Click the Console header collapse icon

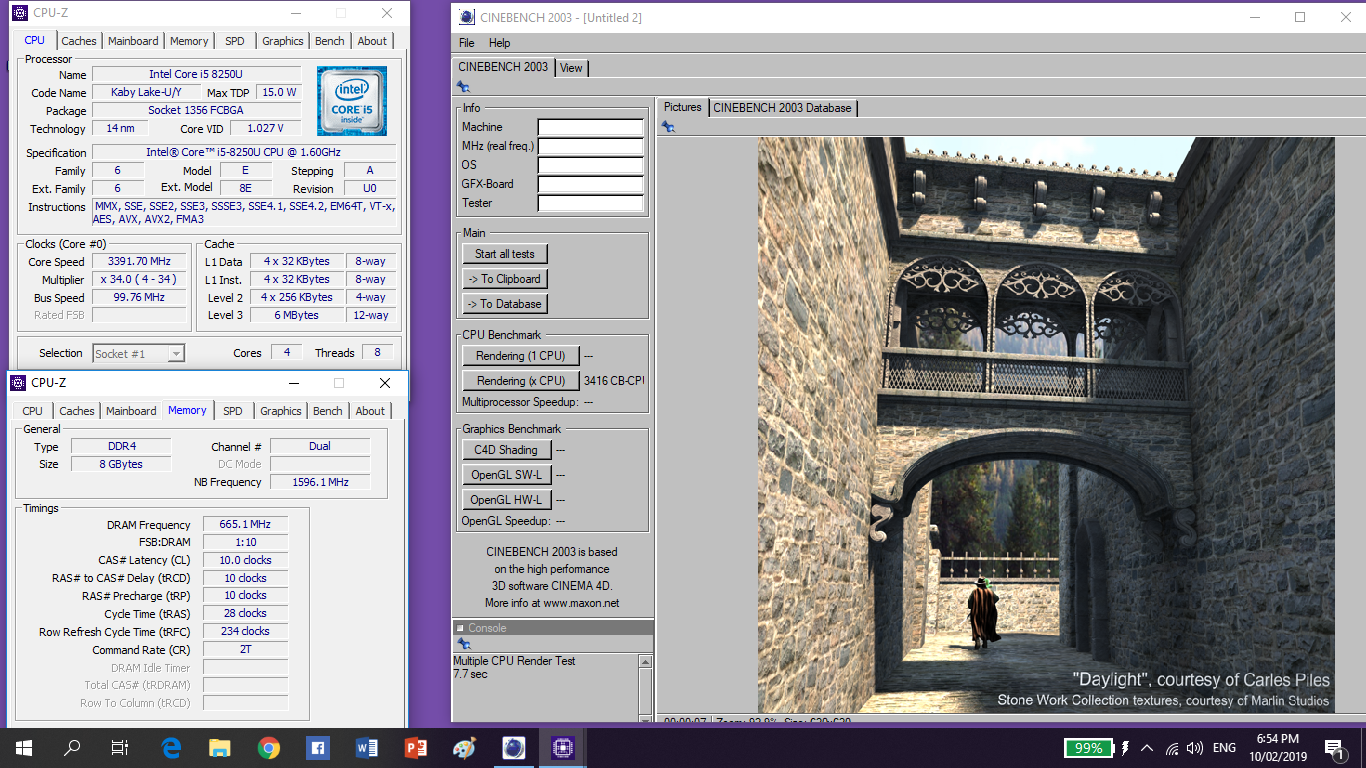461,628
